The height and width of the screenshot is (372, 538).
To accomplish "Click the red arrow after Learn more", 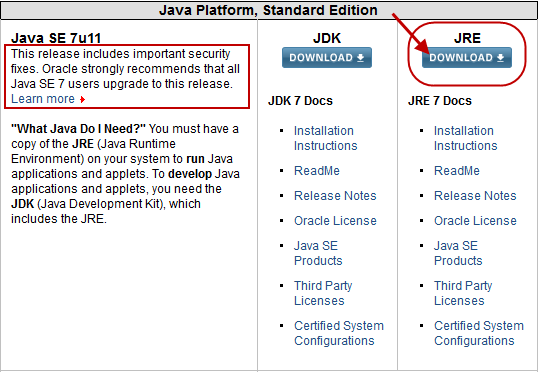I will [x=82, y=100].
